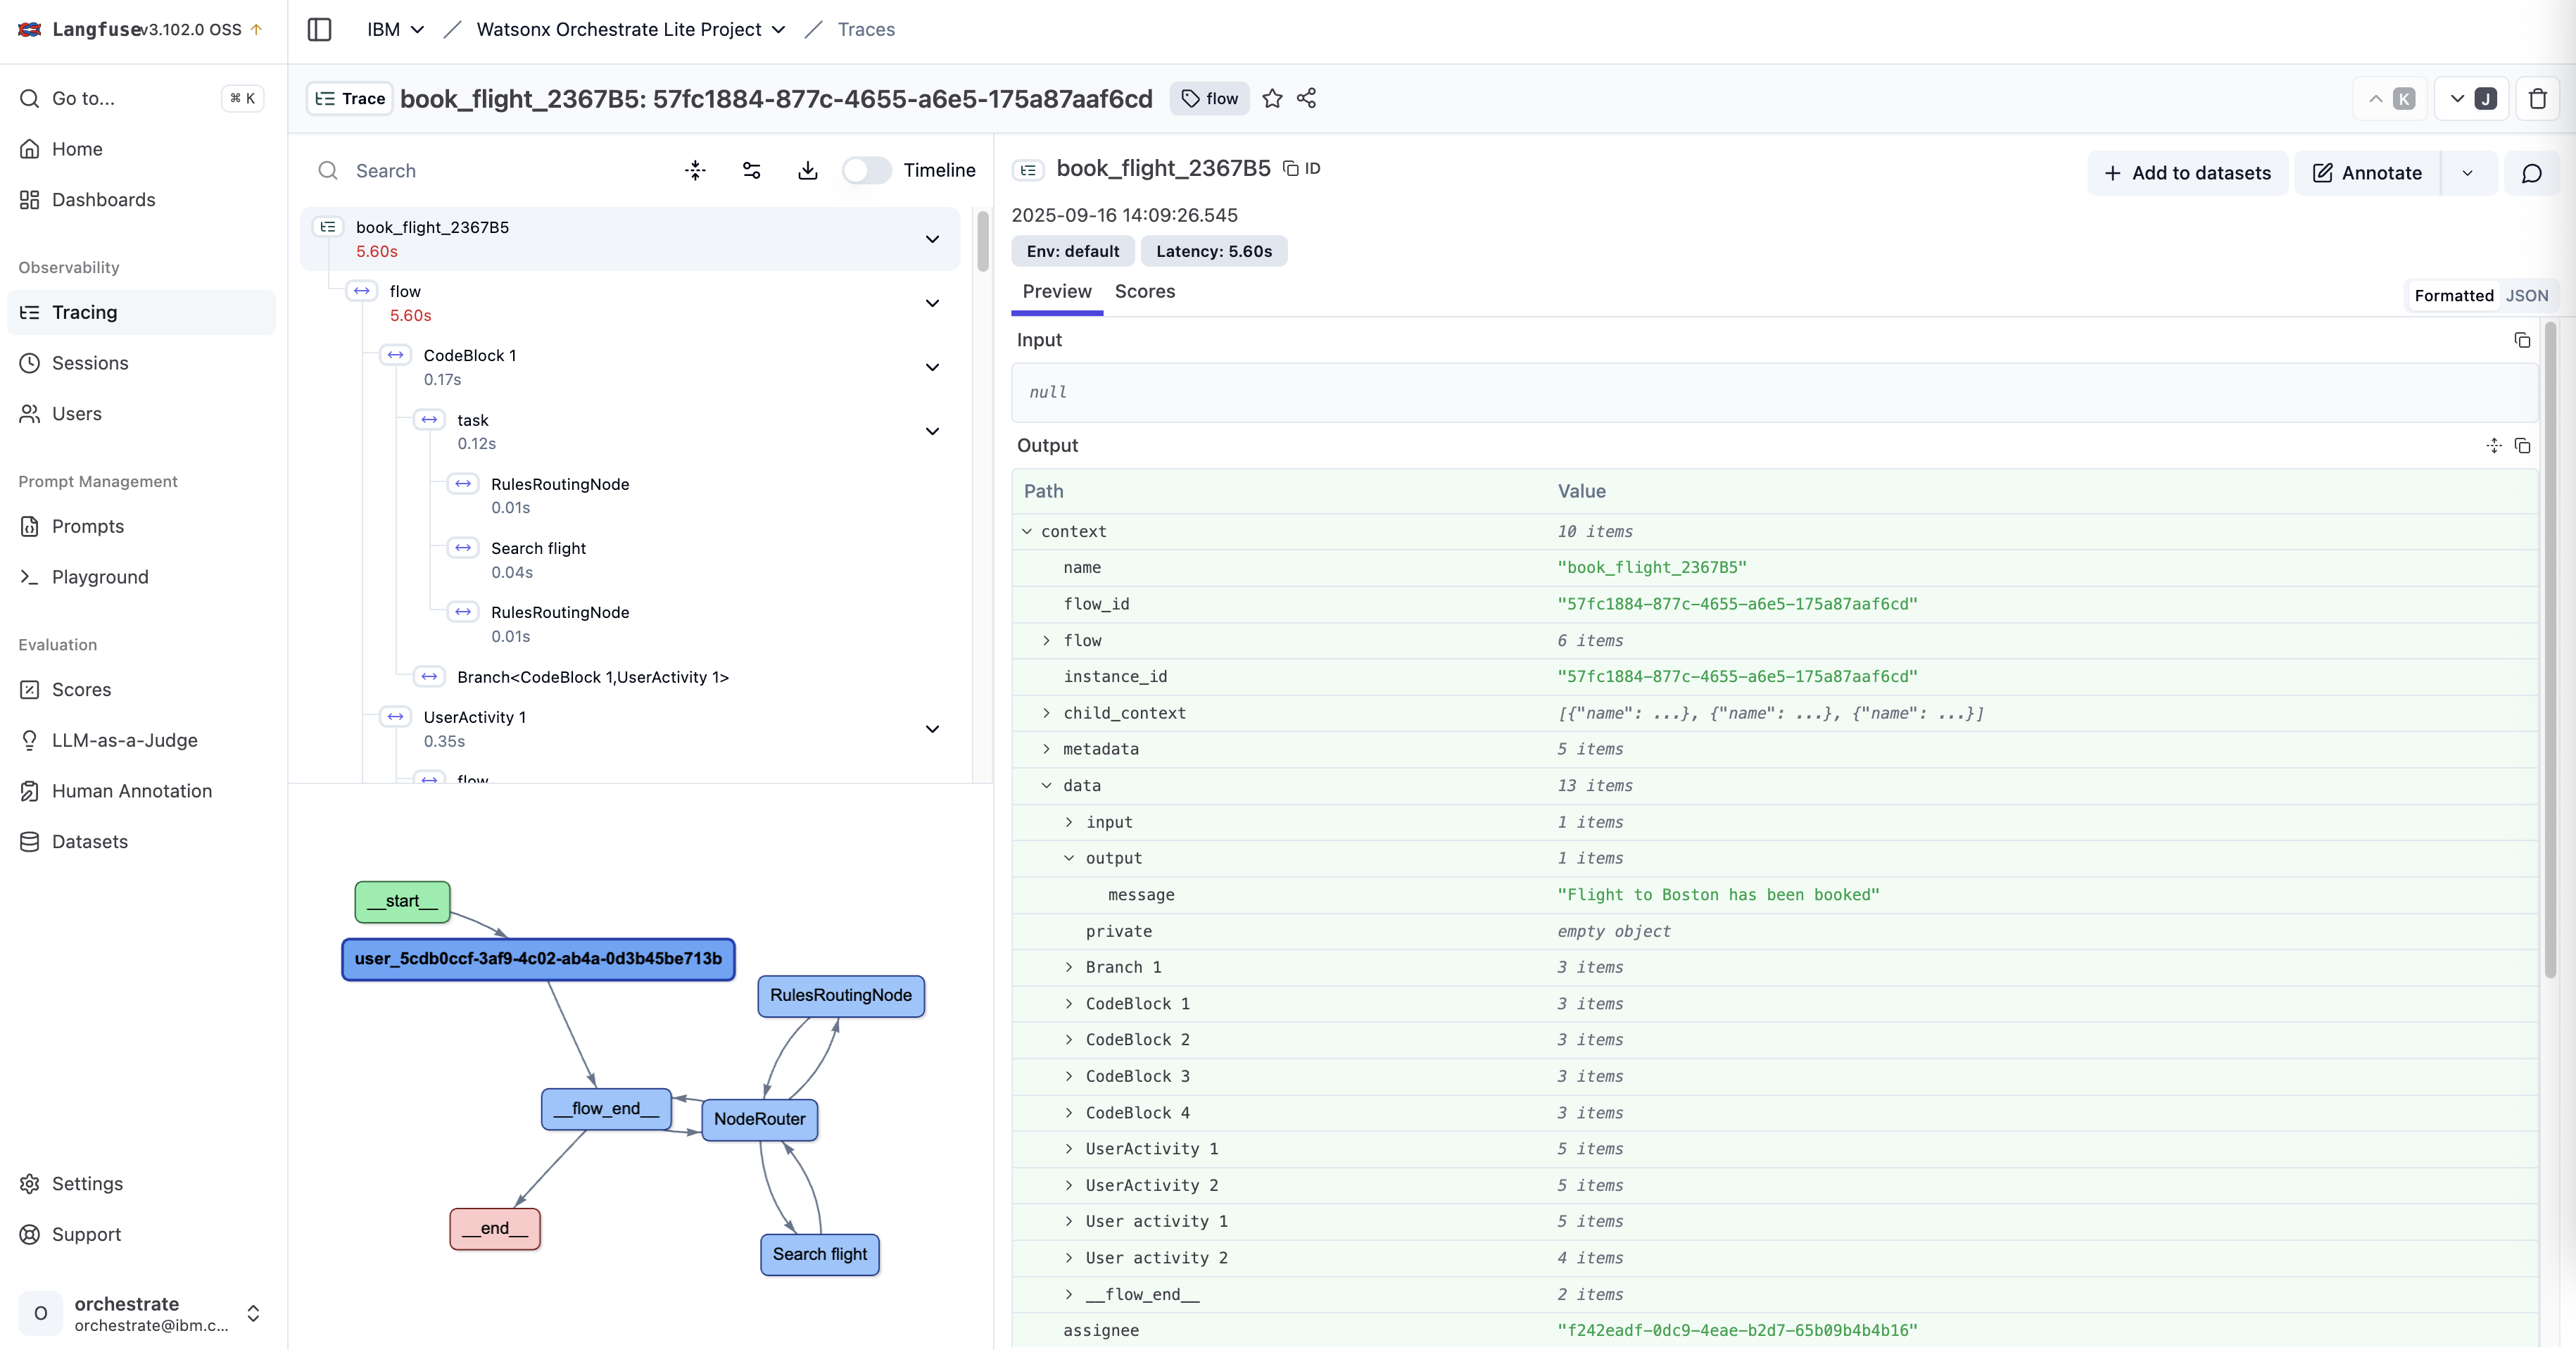Image resolution: width=2576 pixels, height=1350 pixels.
Task: Copy the Output section content
Action: [2522, 445]
